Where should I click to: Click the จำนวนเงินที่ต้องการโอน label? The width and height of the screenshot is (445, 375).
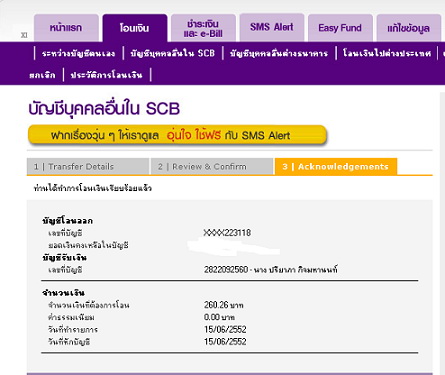coord(89,305)
